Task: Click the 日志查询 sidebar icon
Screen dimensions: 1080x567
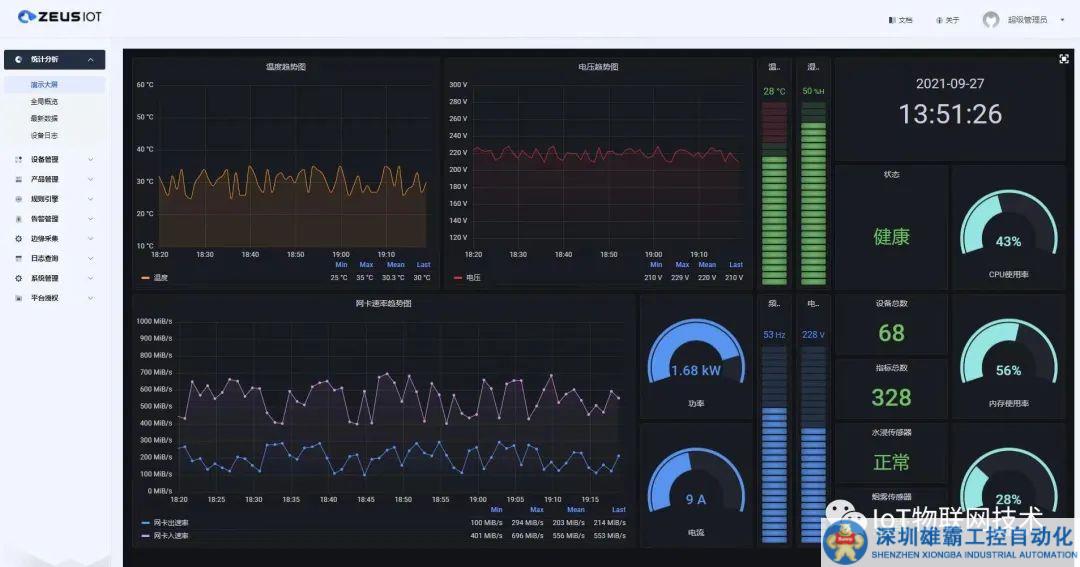Action: click(19, 259)
